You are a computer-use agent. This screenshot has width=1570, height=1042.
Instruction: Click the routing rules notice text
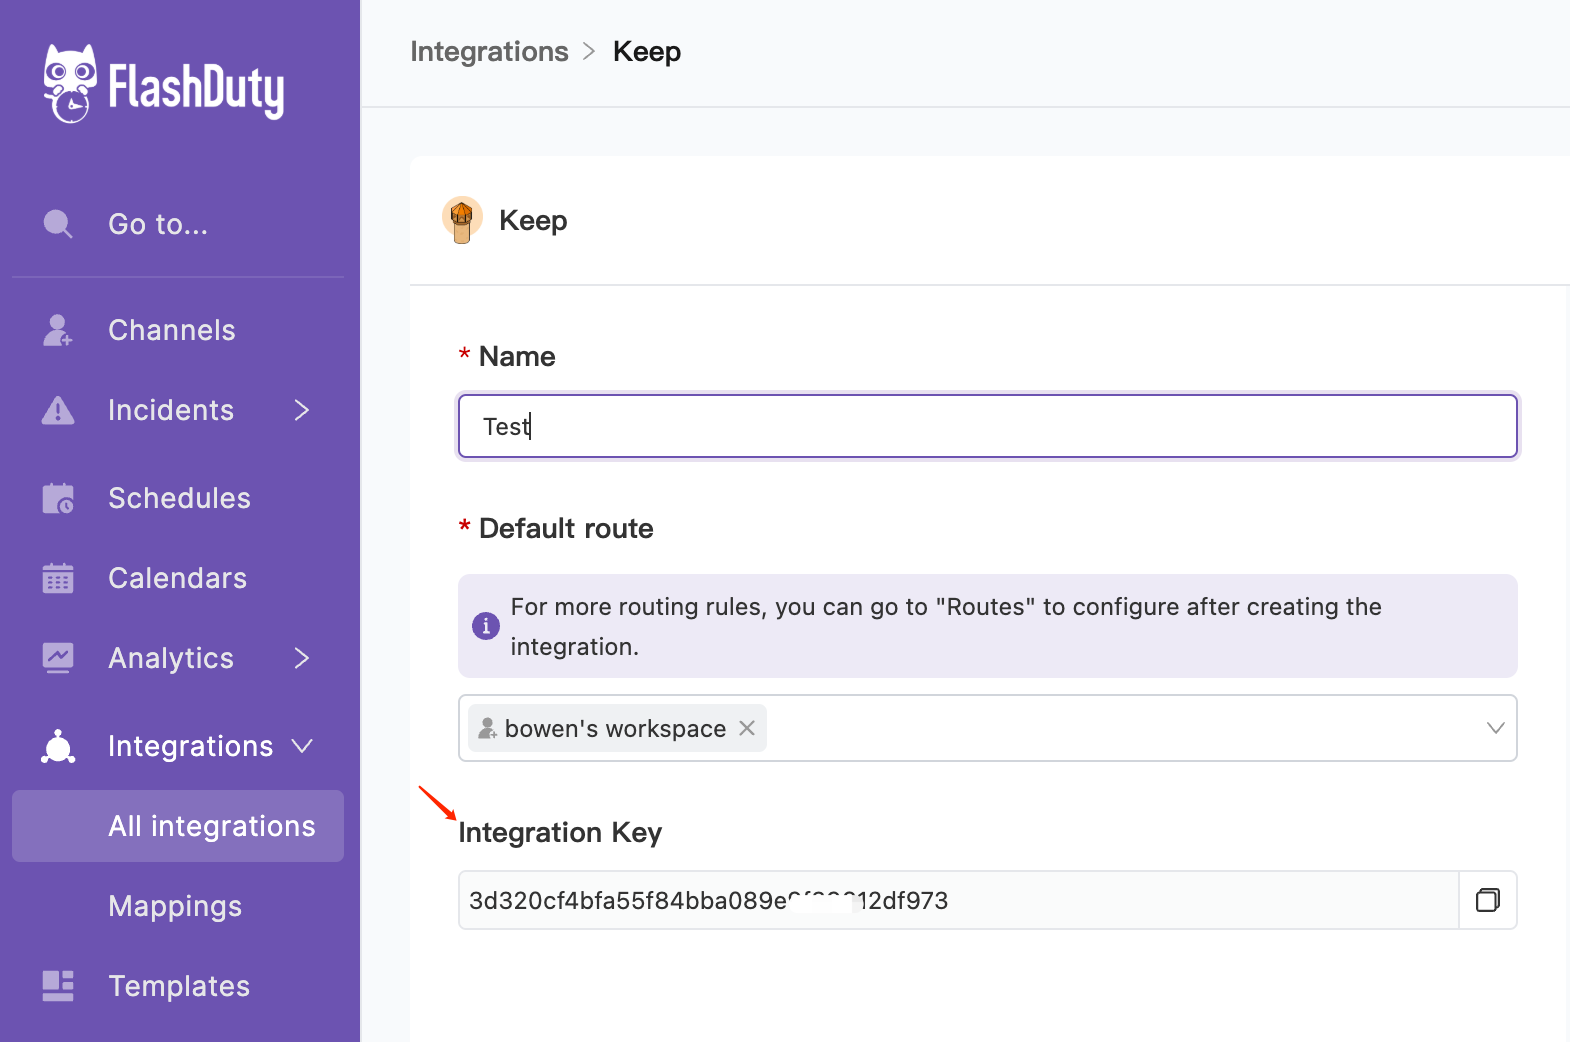(x=946, y=626)
